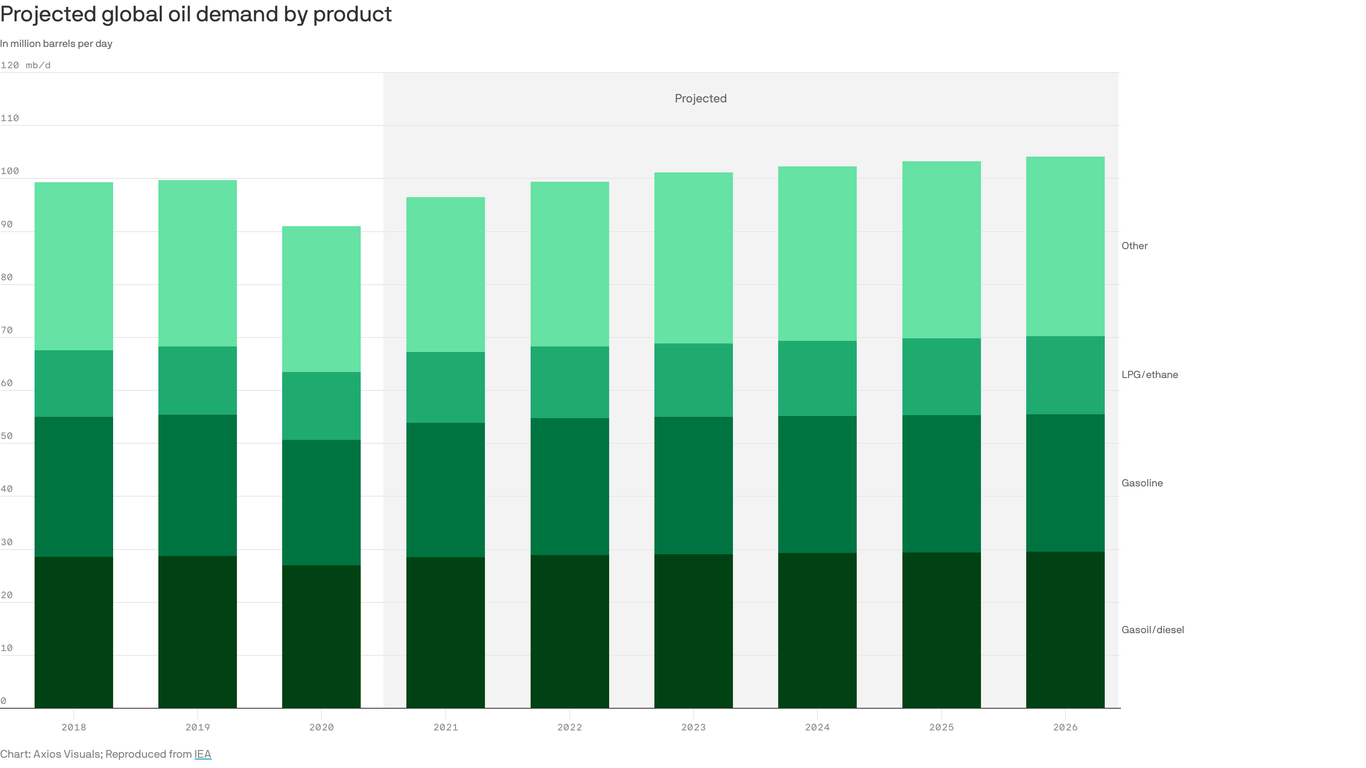Select the 2018 stacked bar
Image resolution: width=1366 pixels, height=768 pixels.
pyautogui.click(x=74, y=440)
